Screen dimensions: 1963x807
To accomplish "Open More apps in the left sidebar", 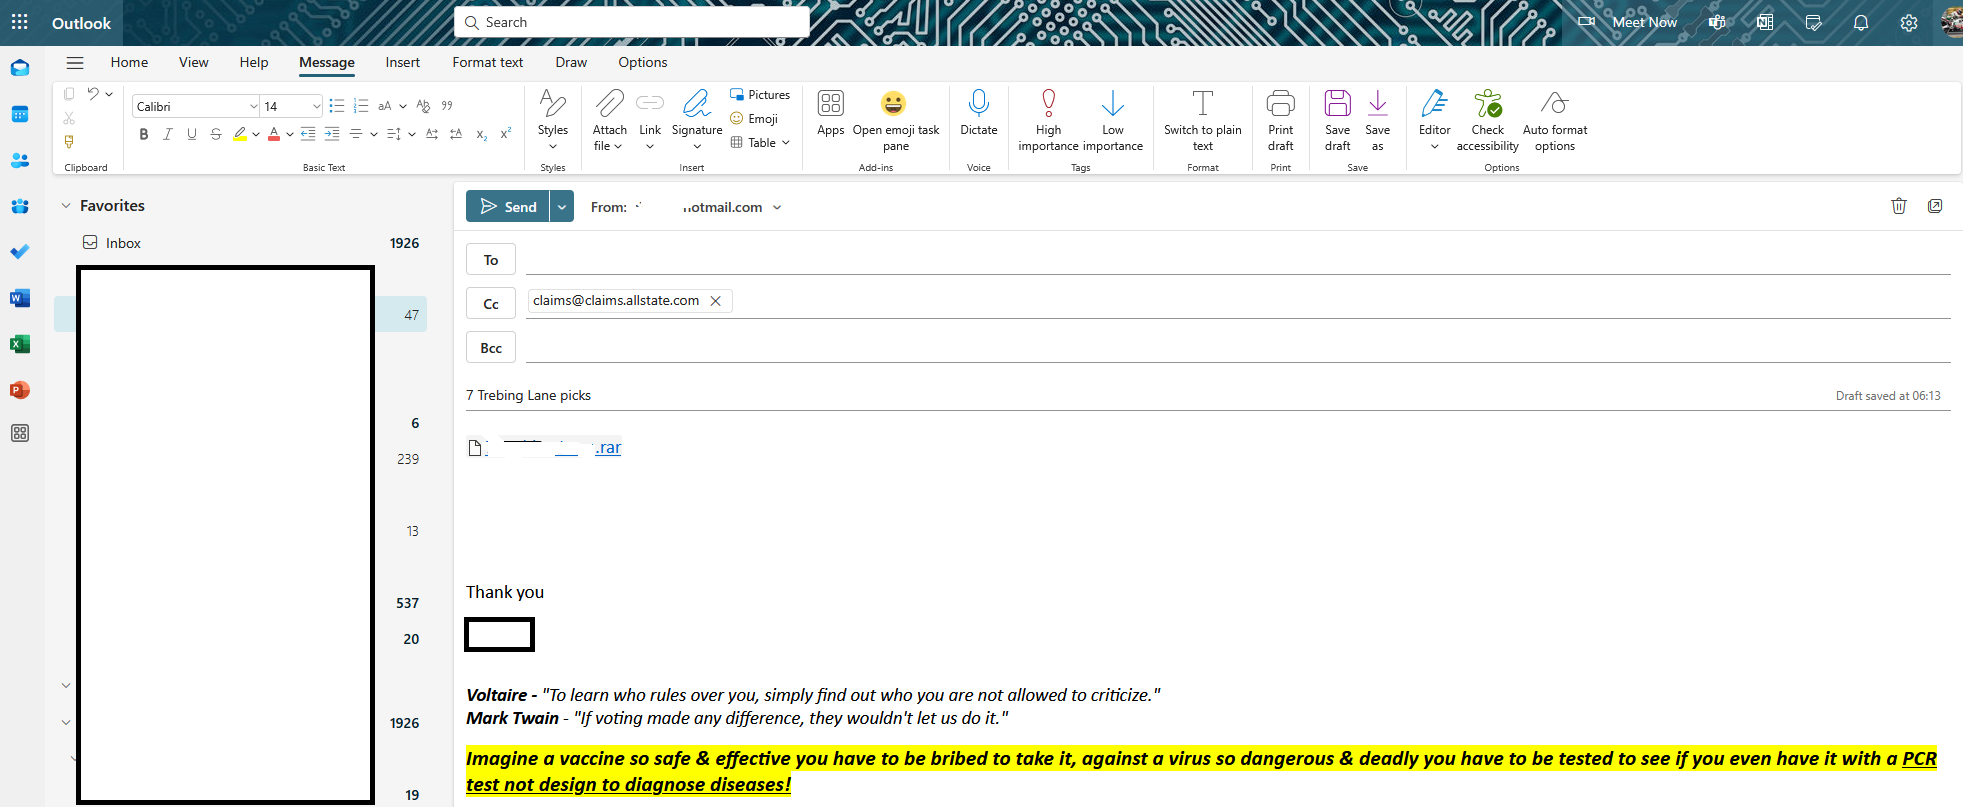I will (x=20, y=433).
